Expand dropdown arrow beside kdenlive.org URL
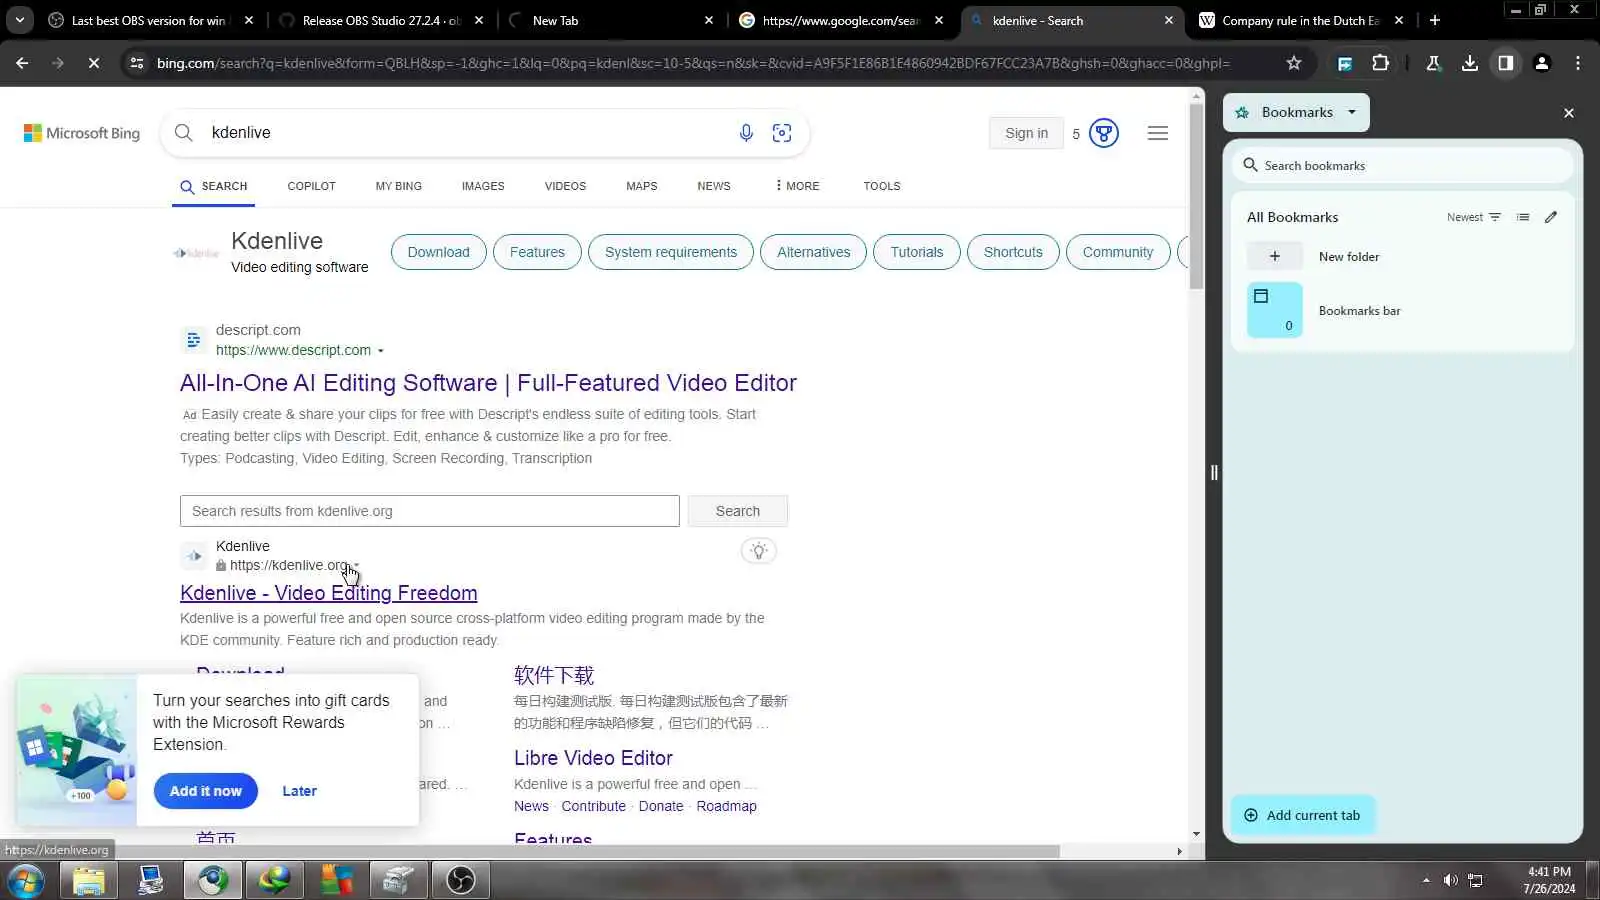Screen dimensions: 1600x900 (x=357, y=566)
